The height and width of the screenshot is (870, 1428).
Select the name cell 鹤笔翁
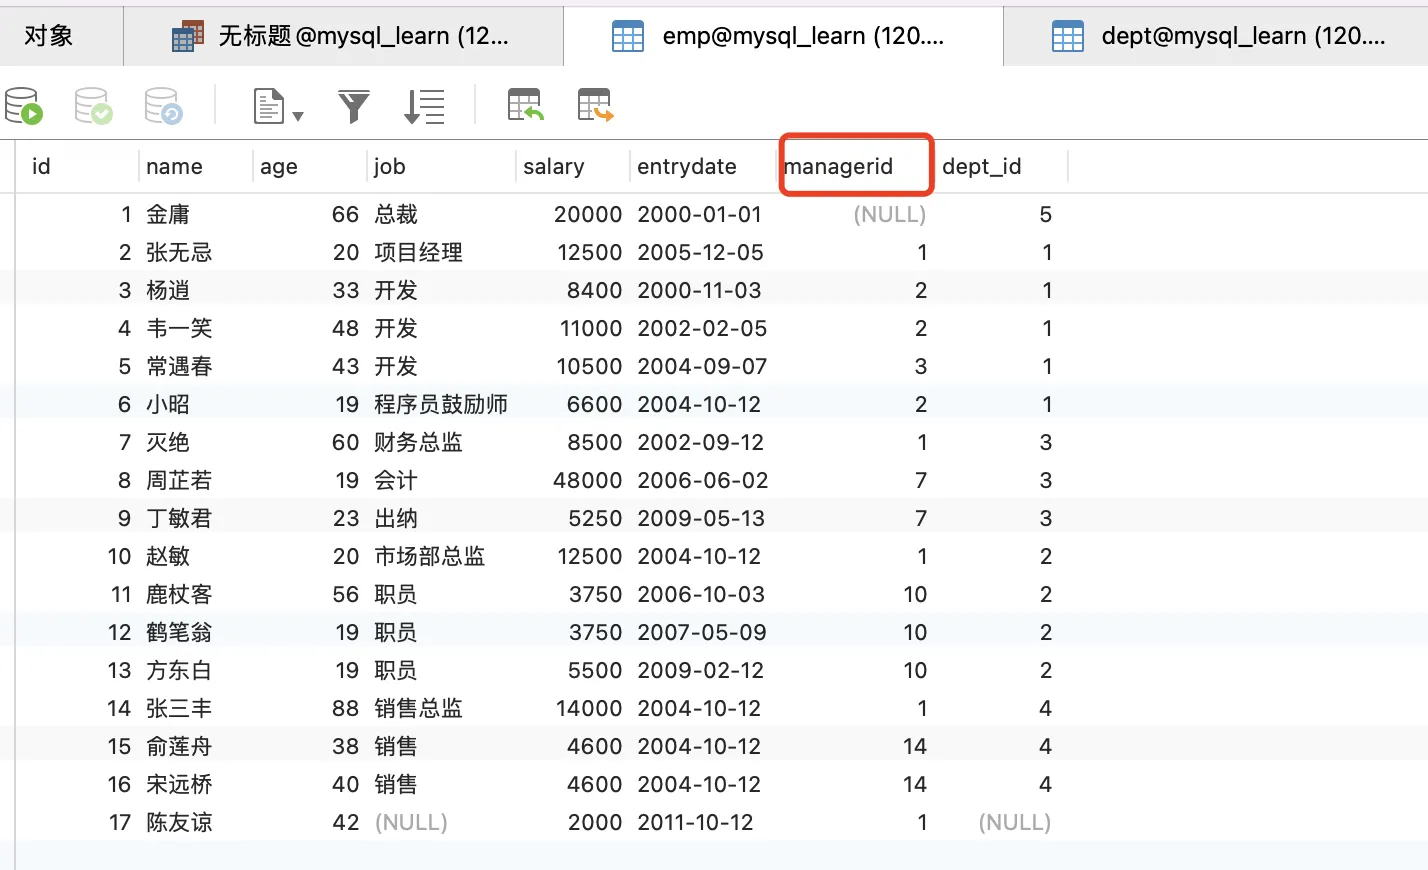(x=179, y=632)
